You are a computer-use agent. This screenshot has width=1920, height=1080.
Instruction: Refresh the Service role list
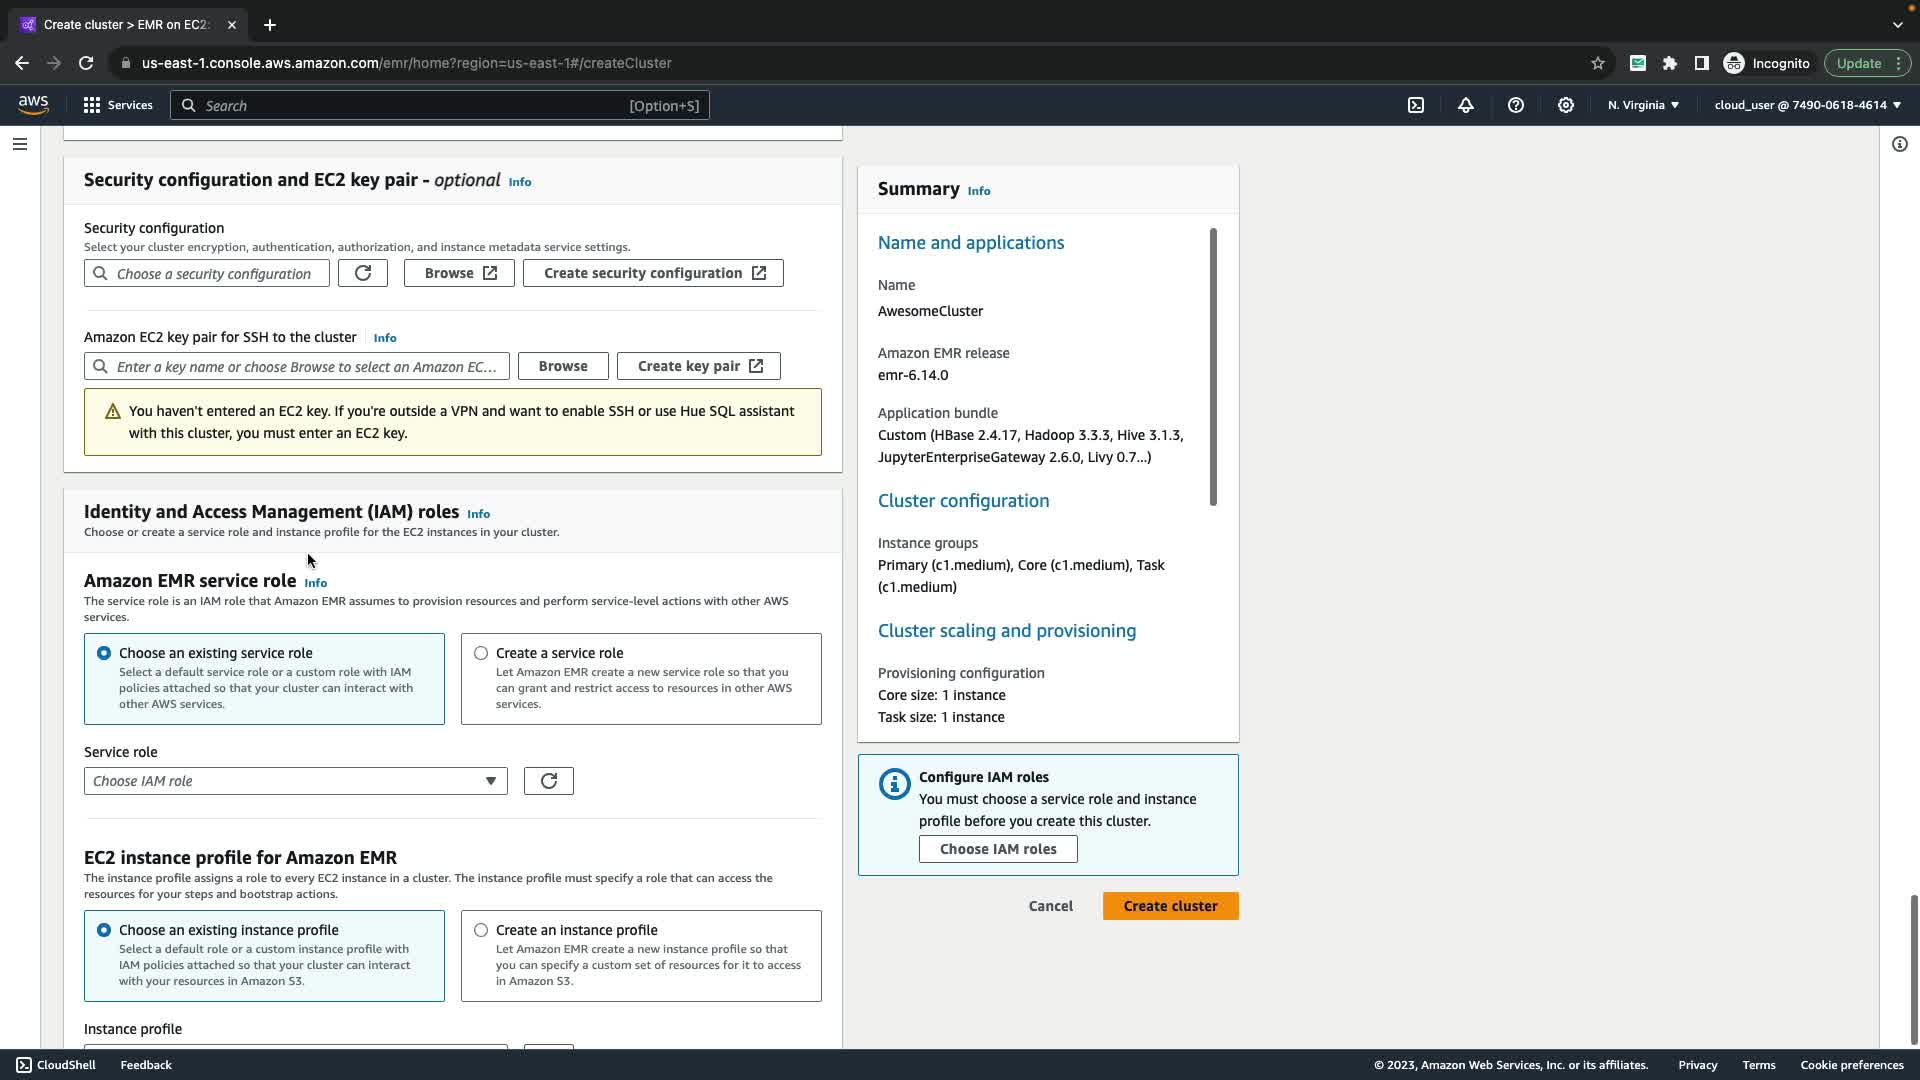(x=549, y=781)
